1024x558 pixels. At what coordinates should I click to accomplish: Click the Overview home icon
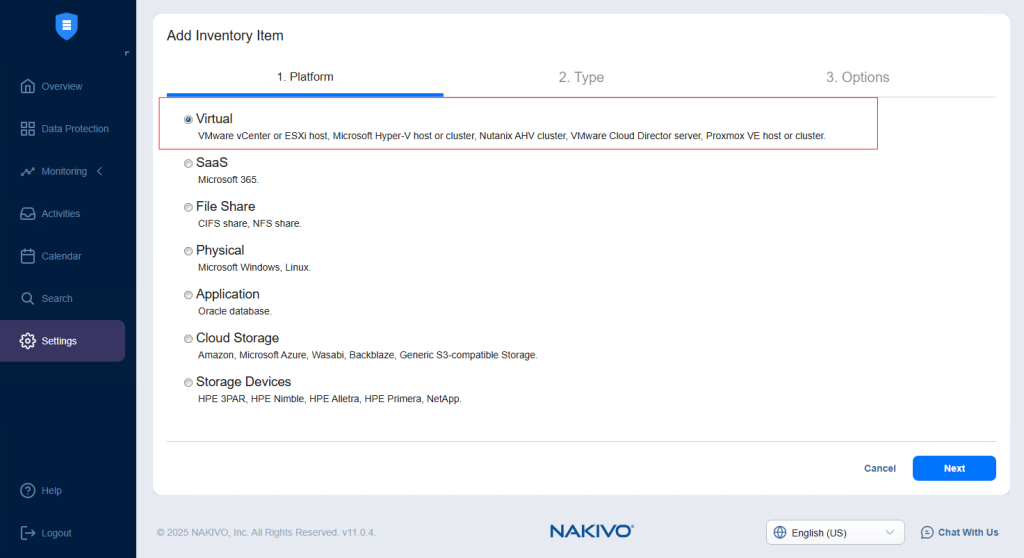coord(27,86)
